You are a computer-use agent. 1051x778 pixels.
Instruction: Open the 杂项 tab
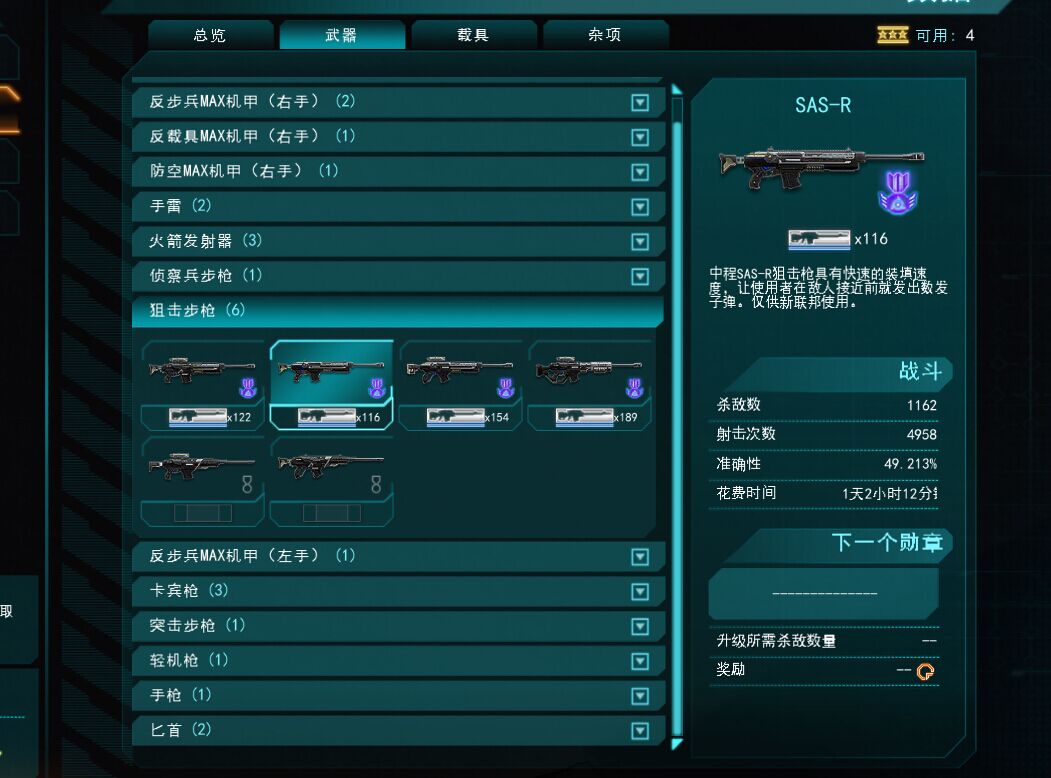click(x=605, y=35)
